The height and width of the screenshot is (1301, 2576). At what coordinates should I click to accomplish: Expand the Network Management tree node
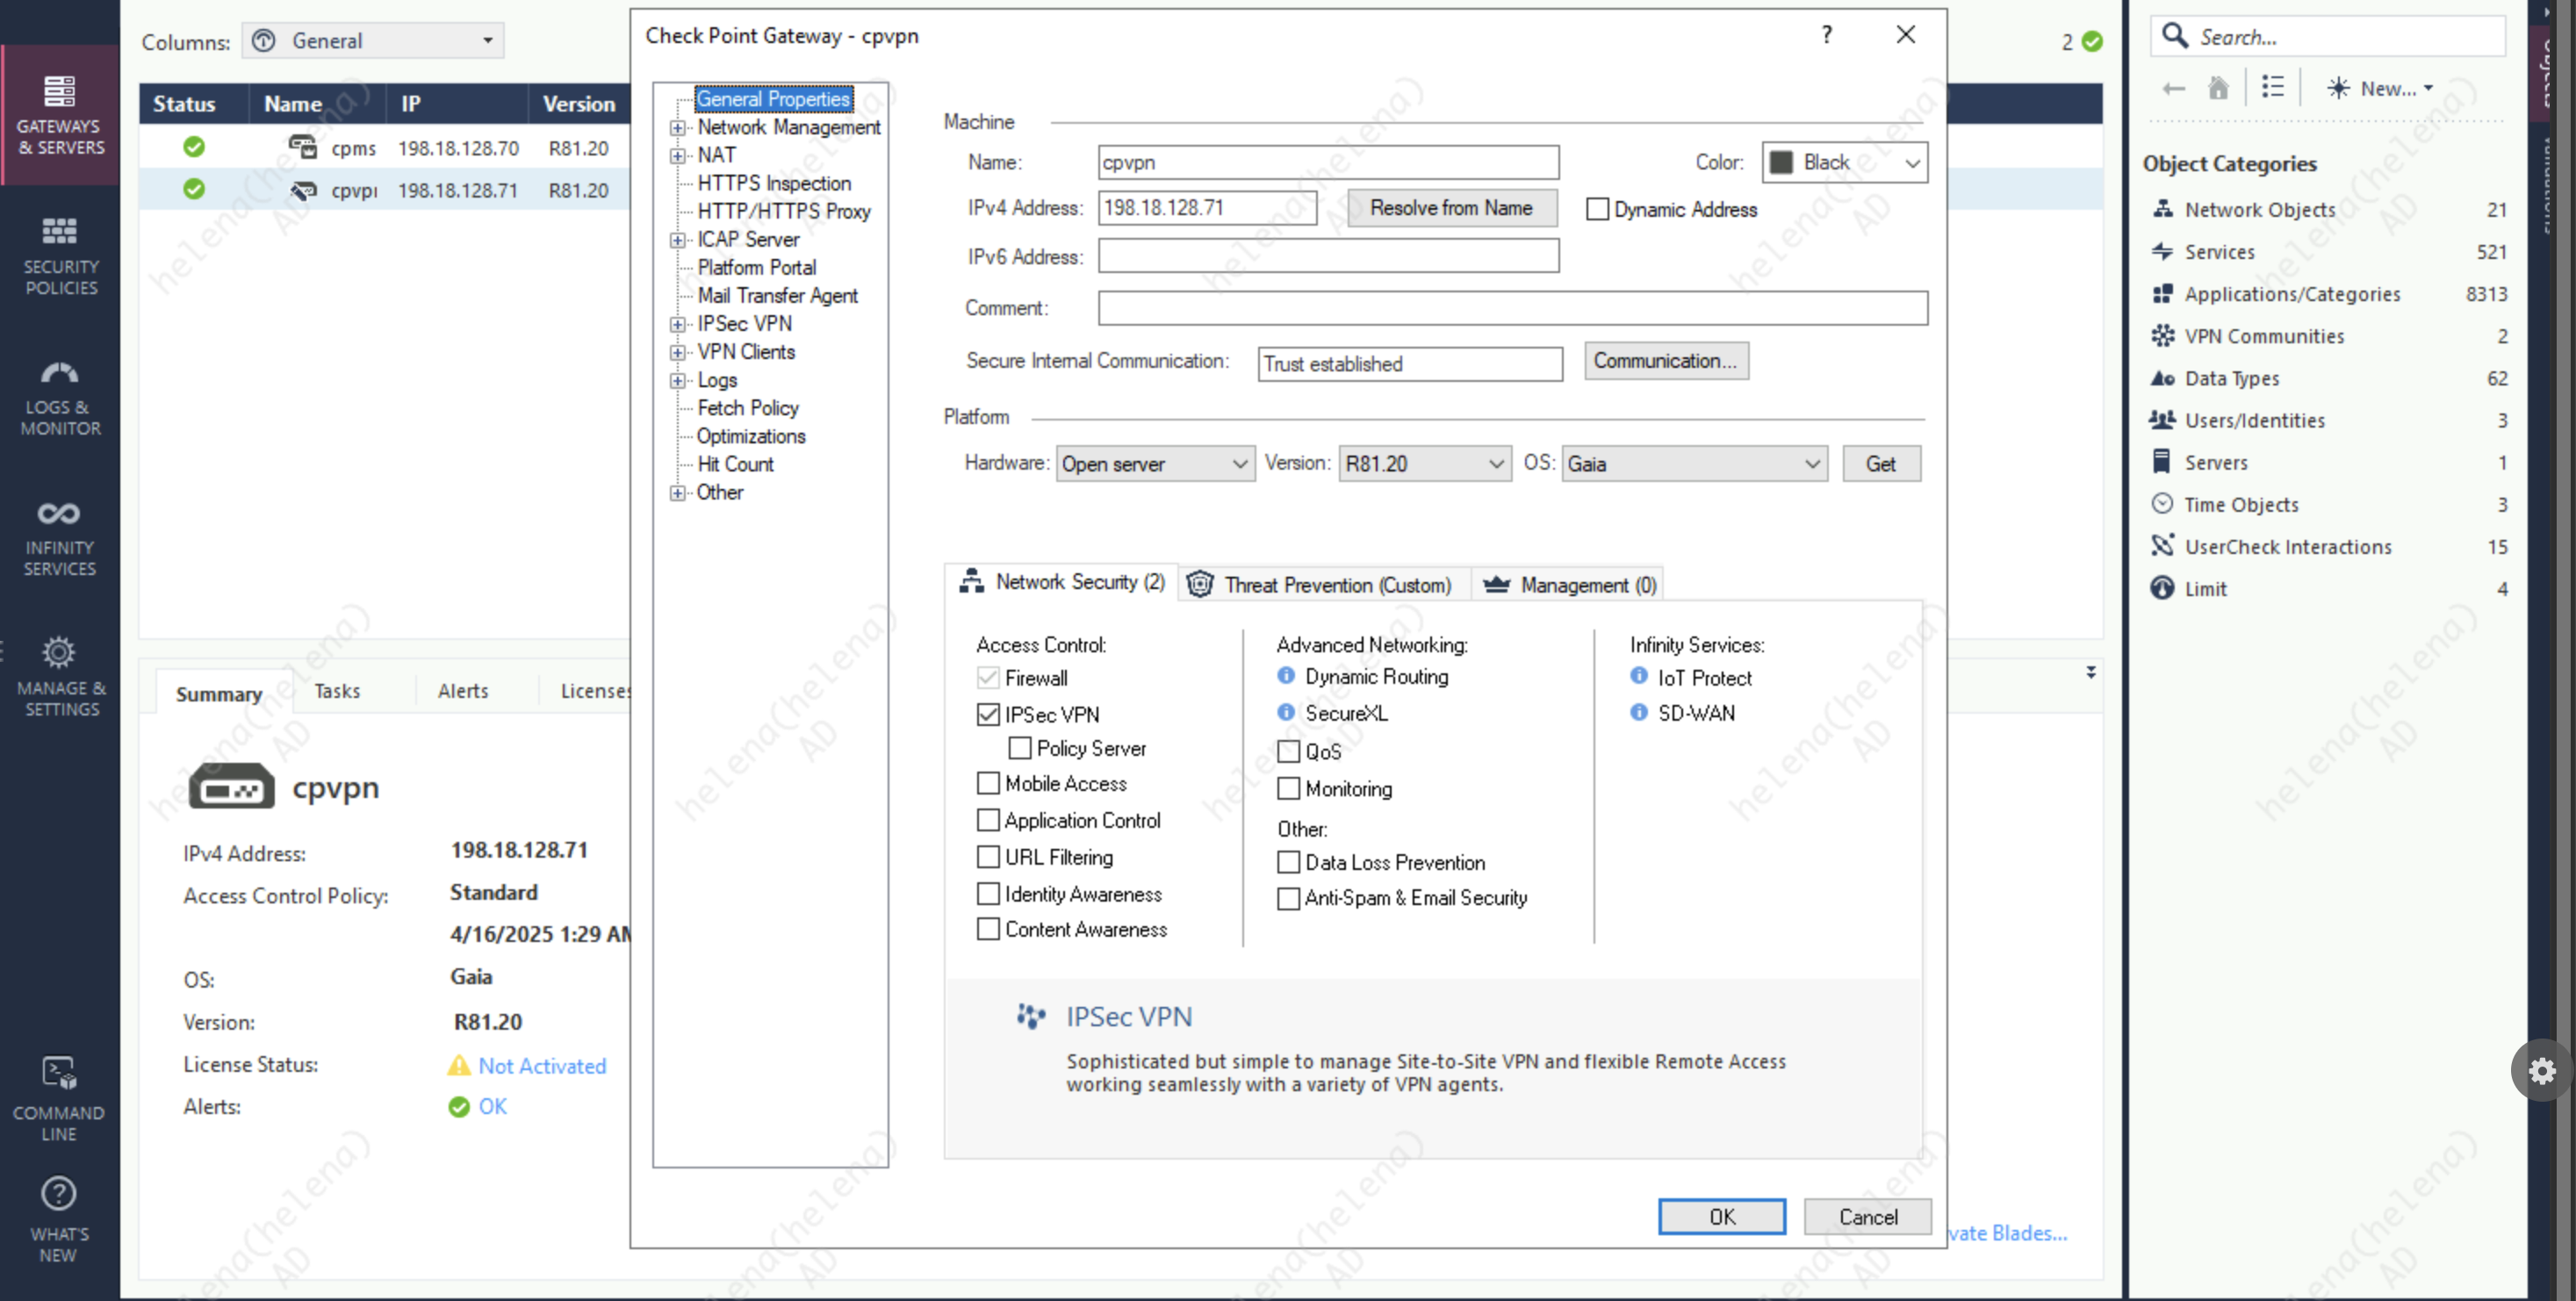point(678,128)
